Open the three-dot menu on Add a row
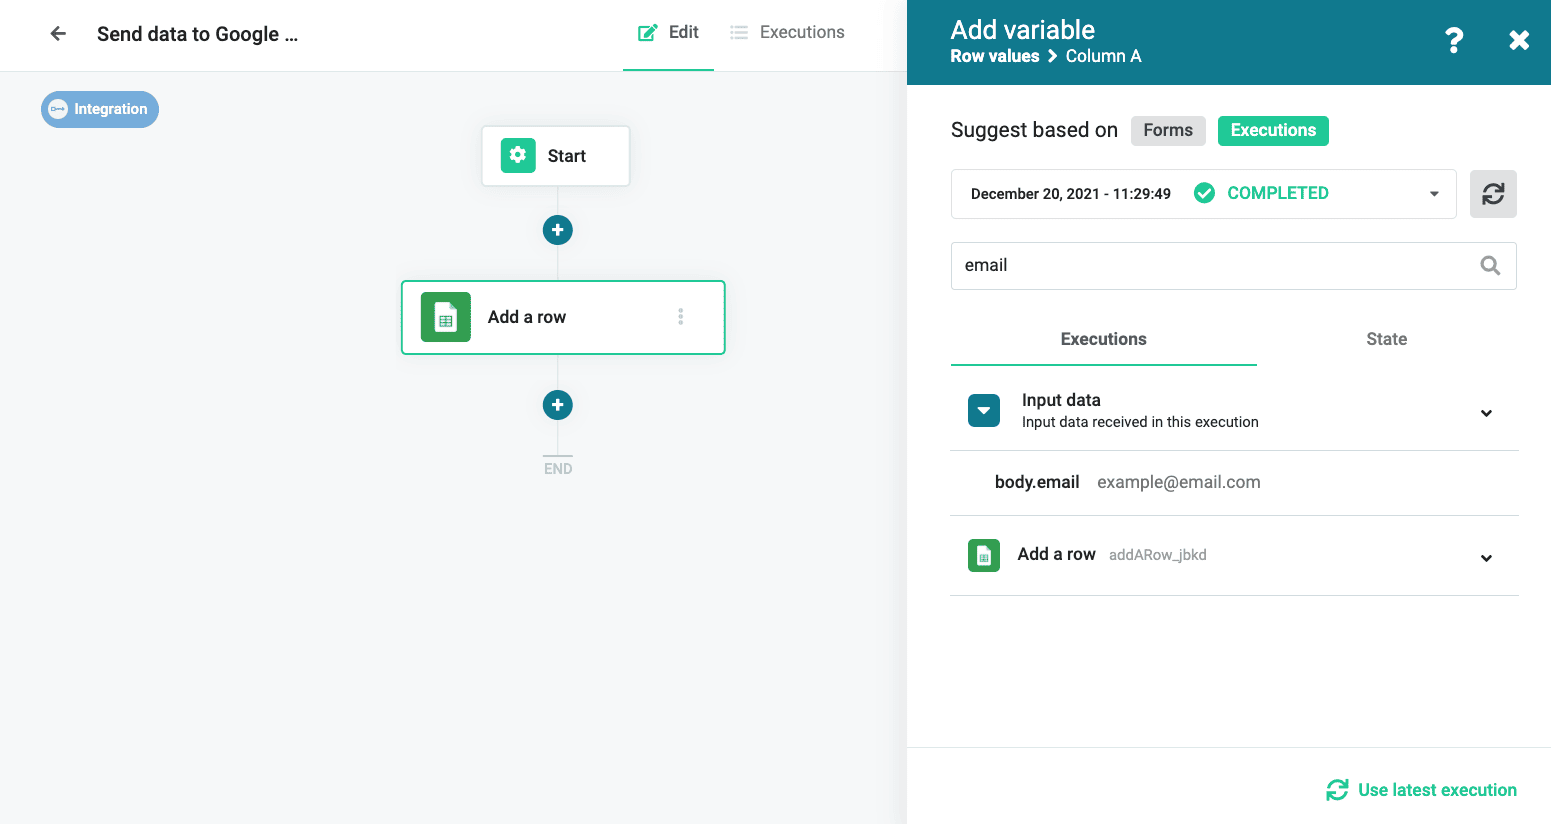The width and height of the screenshot is (1551, 824). coord(681,317)
